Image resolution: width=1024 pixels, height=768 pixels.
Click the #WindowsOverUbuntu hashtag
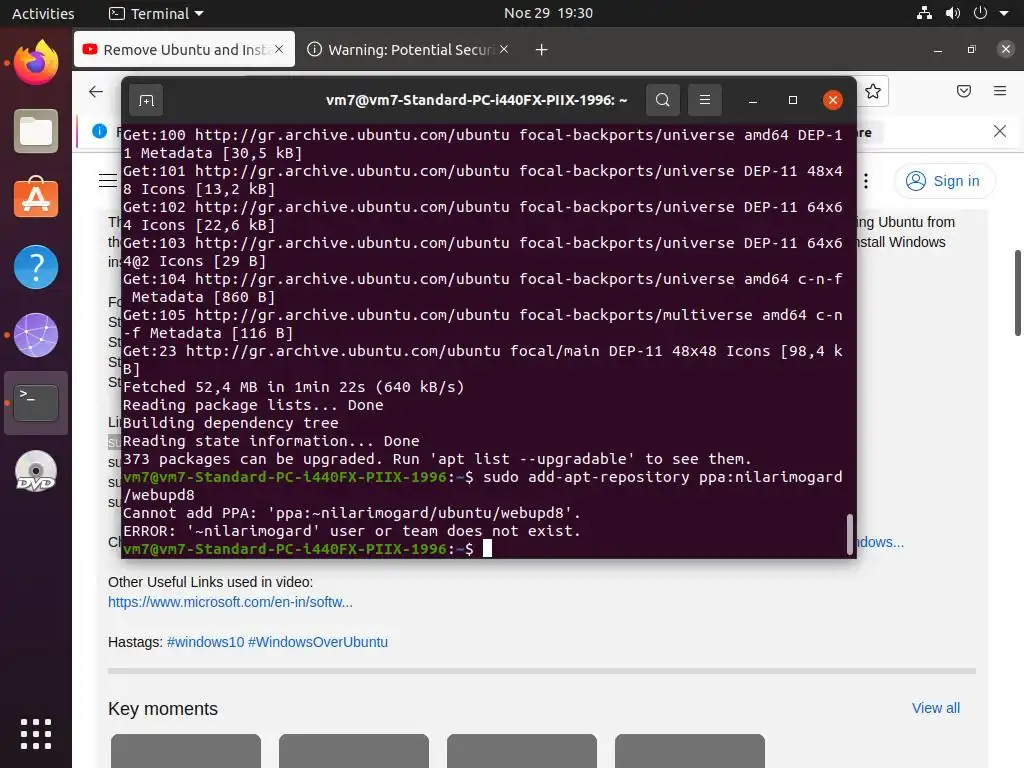[317, 642]
